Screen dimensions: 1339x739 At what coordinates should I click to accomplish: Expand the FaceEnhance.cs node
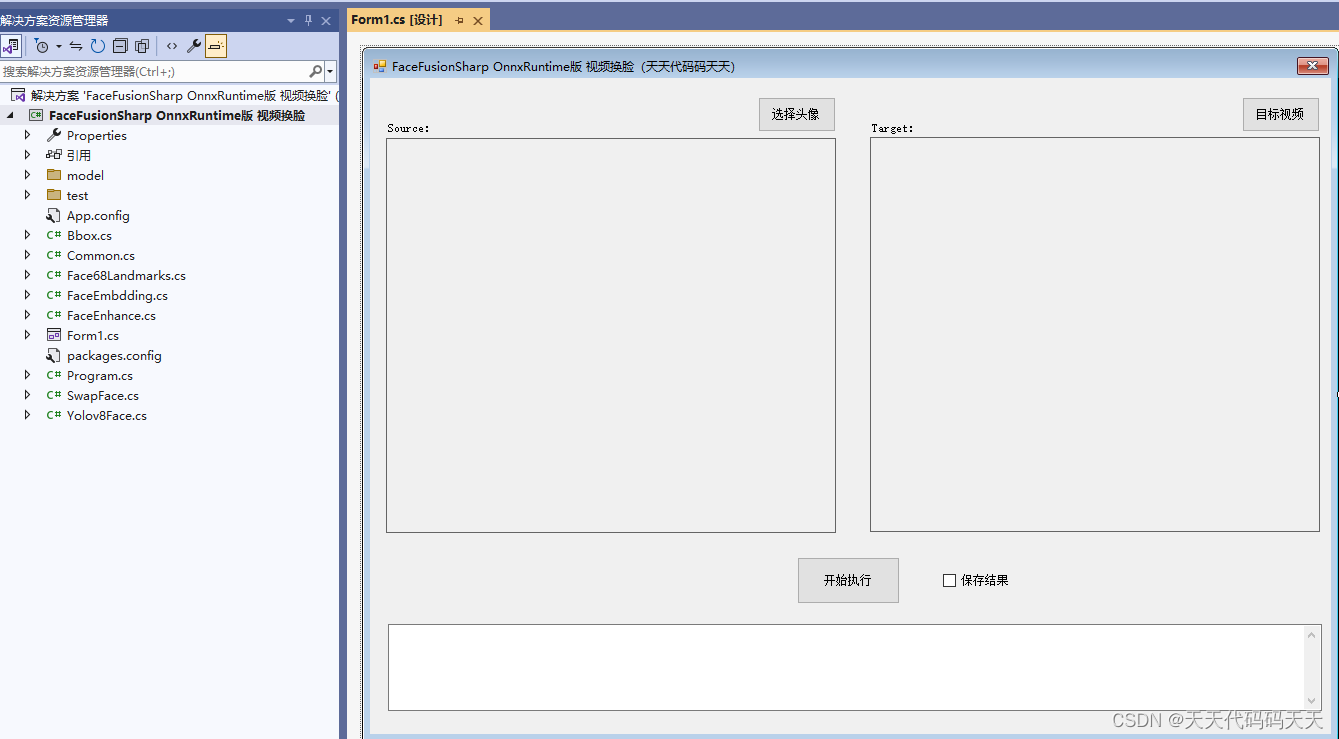(28, 315)
